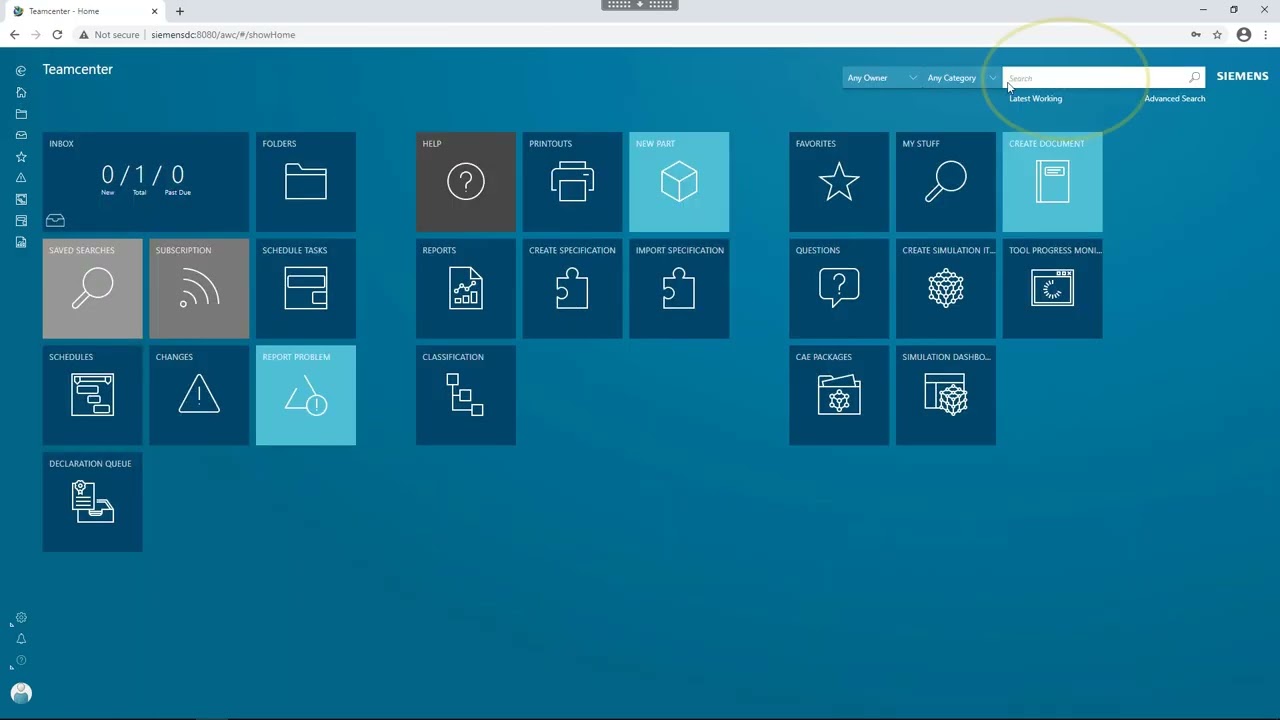Open the Changes tile
Screen dimensions: 1280x720
point(199,395)
